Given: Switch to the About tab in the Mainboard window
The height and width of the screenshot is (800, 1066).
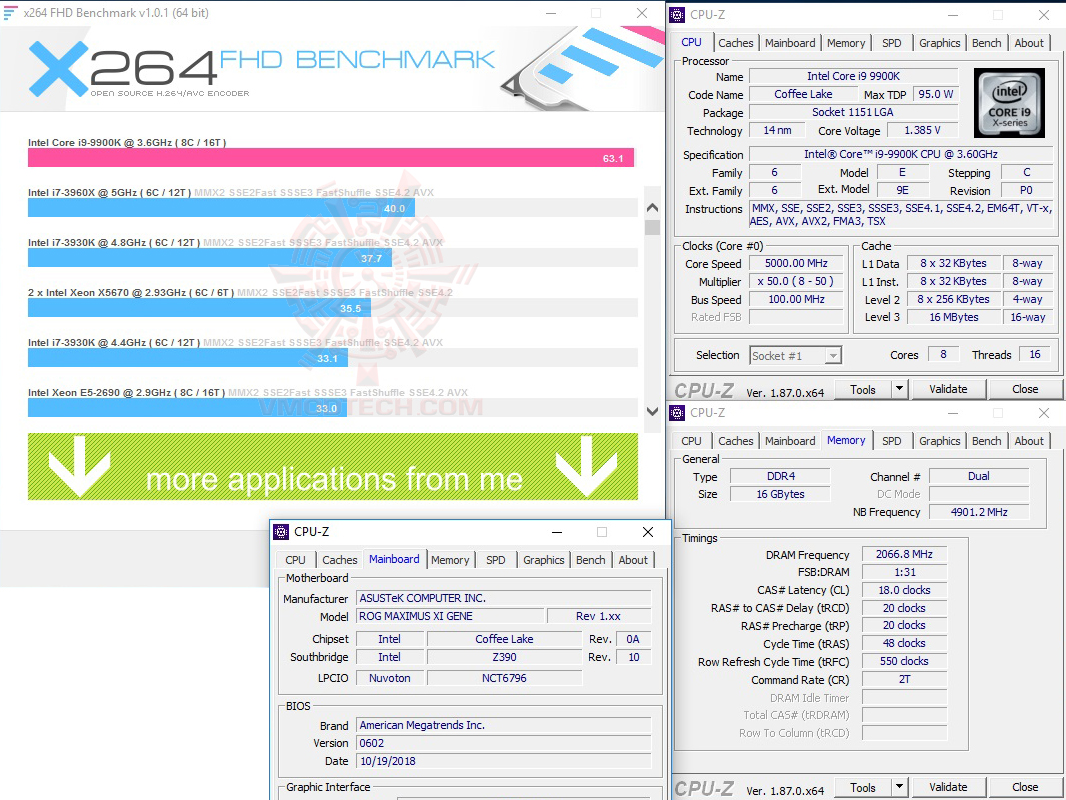Looking at the screenshot, I should coord(633,560).
